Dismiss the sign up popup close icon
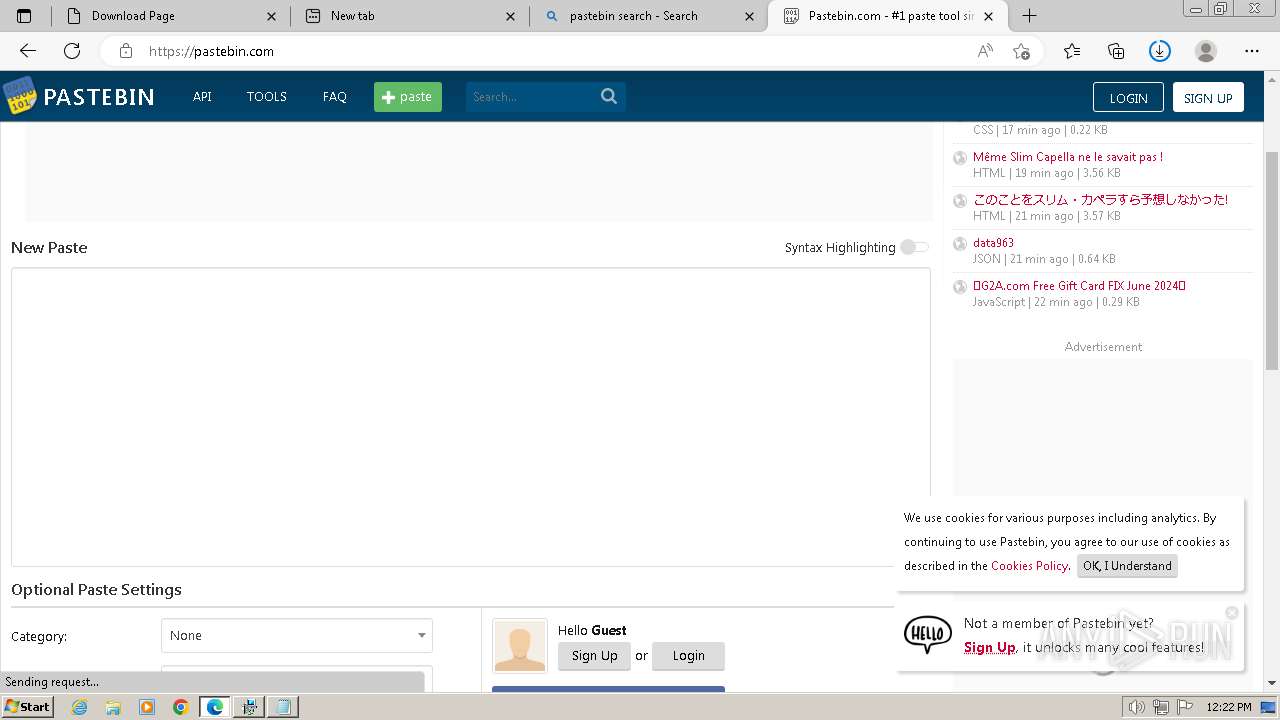 (x=1232, y=612)
